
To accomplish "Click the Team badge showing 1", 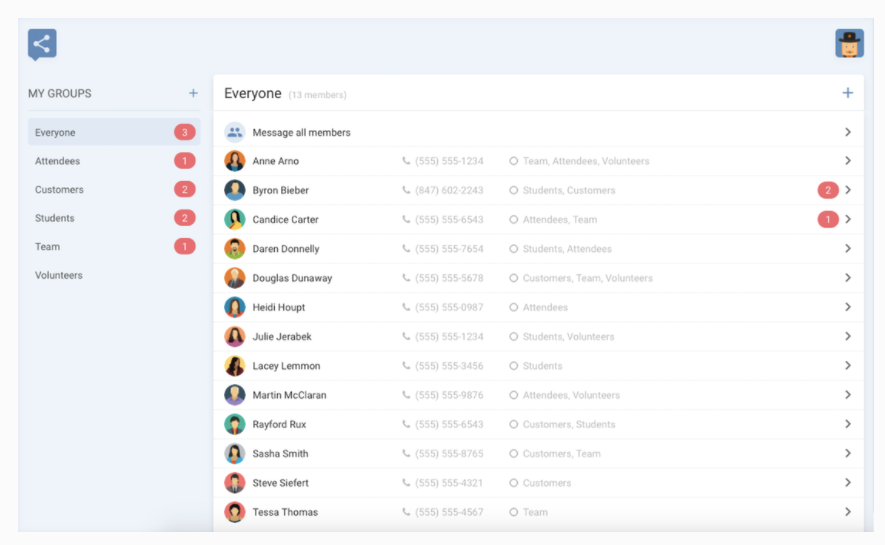I will pos(185,247).
